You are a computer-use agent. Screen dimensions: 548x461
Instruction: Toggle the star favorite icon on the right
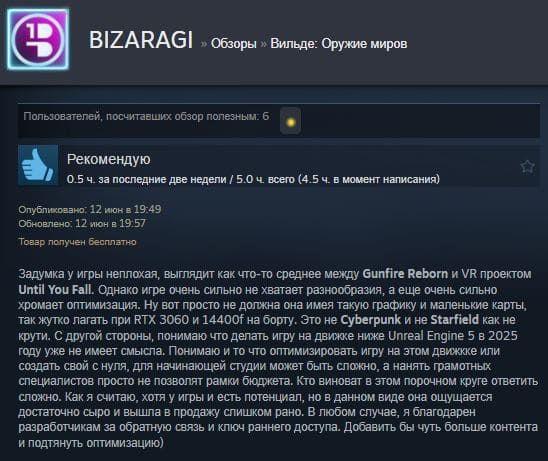coord(527,166)
